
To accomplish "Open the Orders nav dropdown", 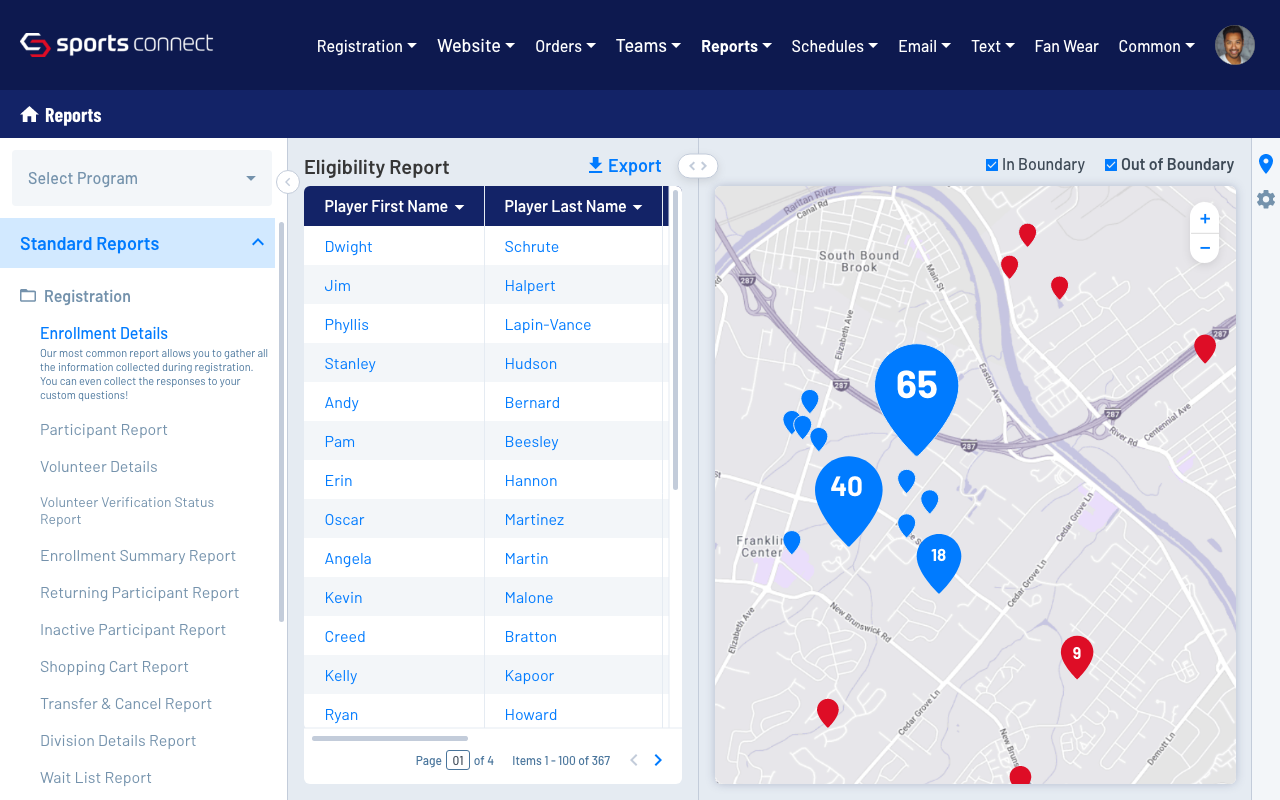I will coord(565,46).
